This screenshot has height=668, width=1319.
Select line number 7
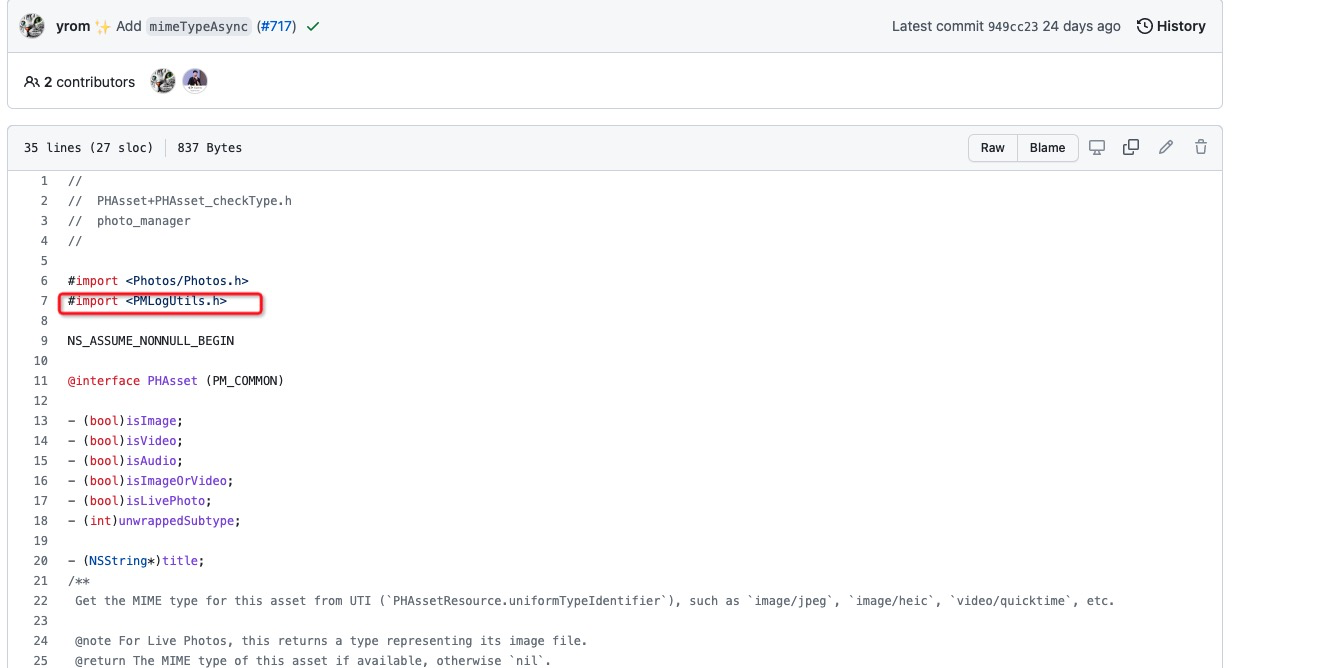[x=44, y=300]
